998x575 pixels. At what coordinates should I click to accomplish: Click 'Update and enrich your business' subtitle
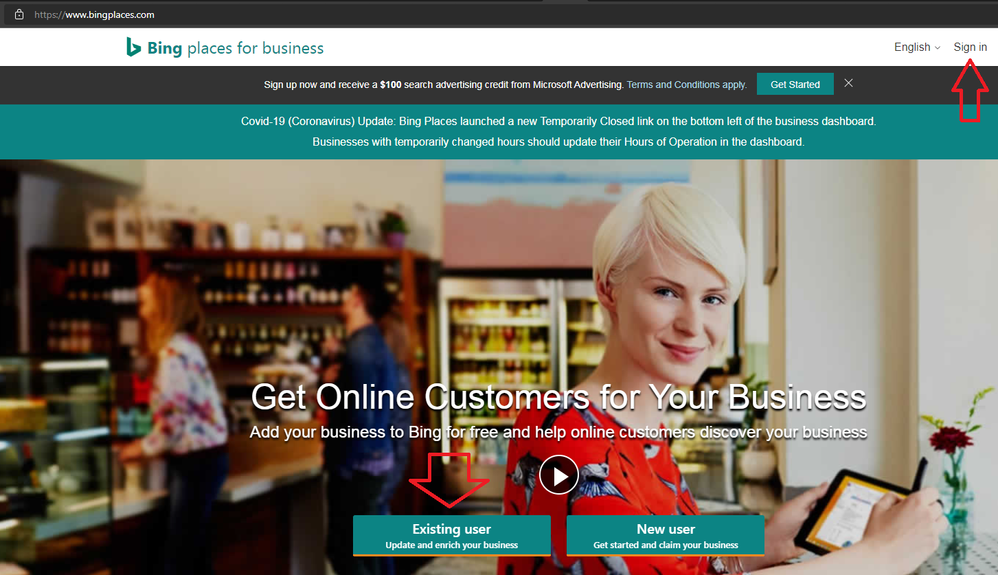[x=451, y=545]
